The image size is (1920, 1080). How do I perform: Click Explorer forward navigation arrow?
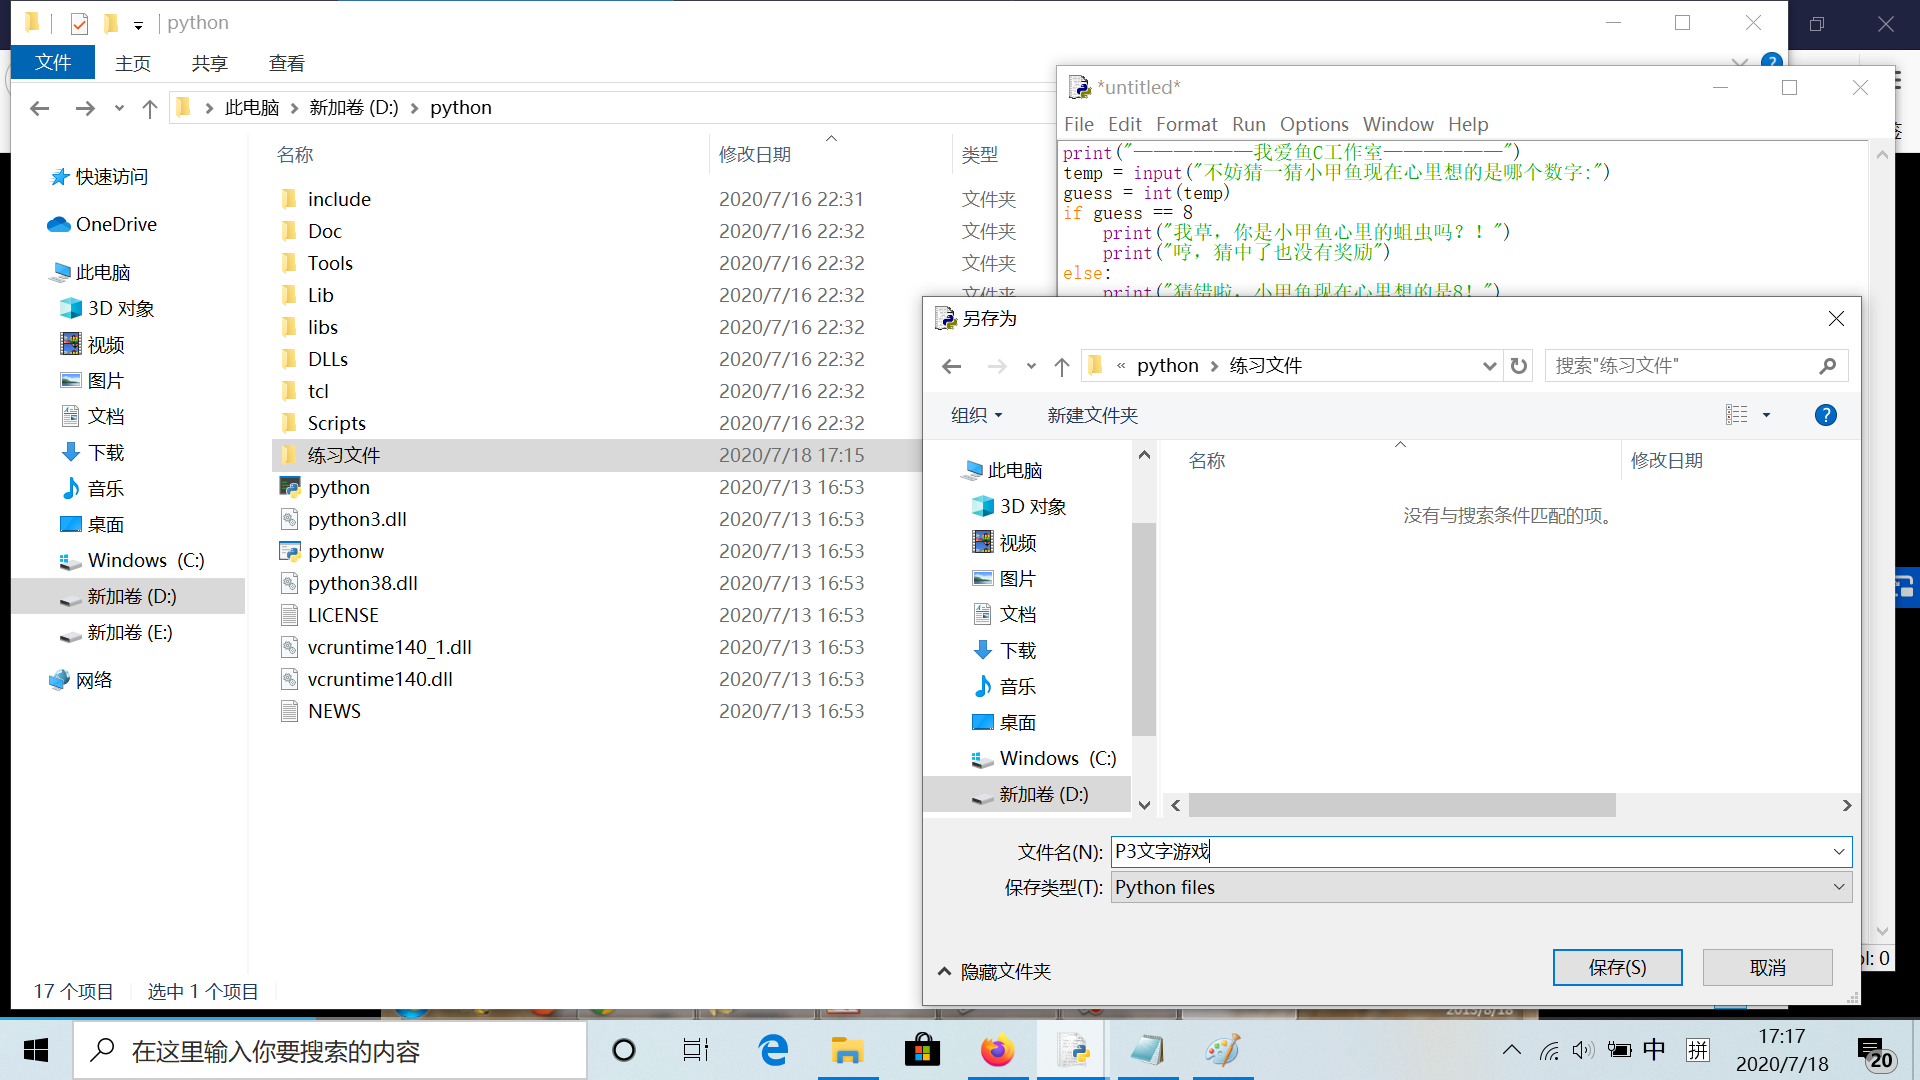pyautogui.click(x=86, y=108)
